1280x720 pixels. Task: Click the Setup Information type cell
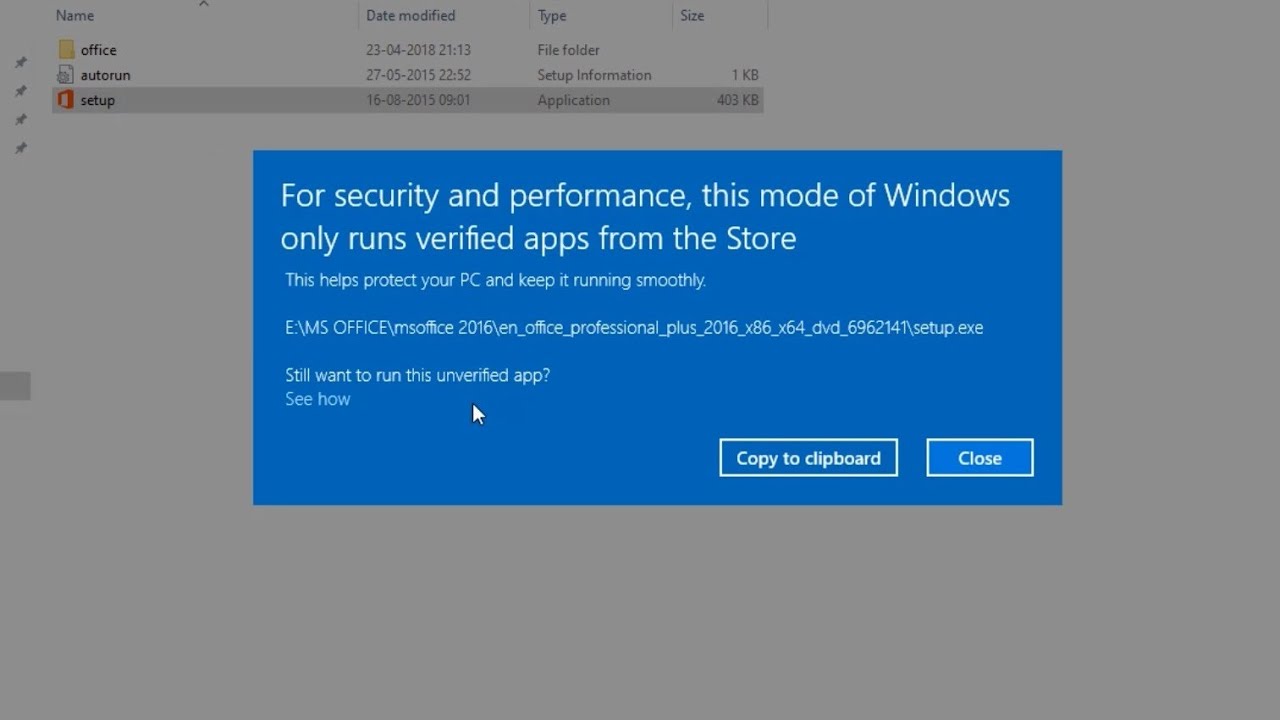tap(594, 75)
